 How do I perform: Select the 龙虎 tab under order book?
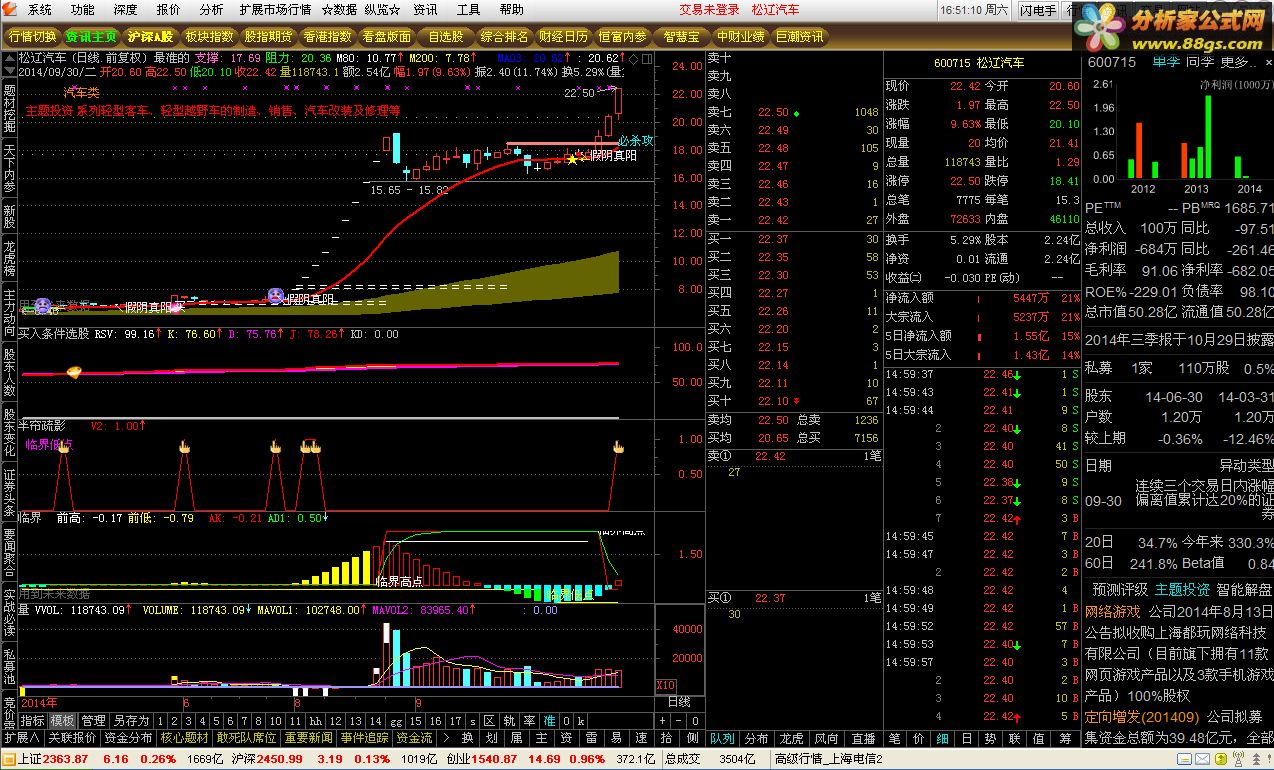pyautogui.click(x=792, y=738)
